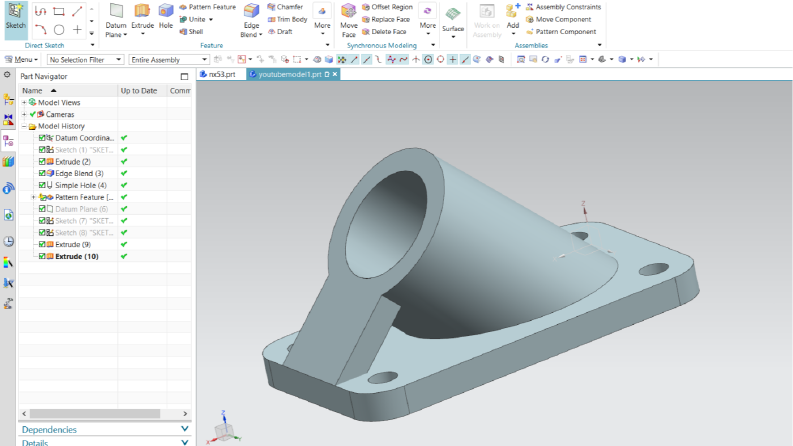Toggle the Extrude (10) checkbox
This screenshot has height=446, width=793.
[x=42, y=256]
